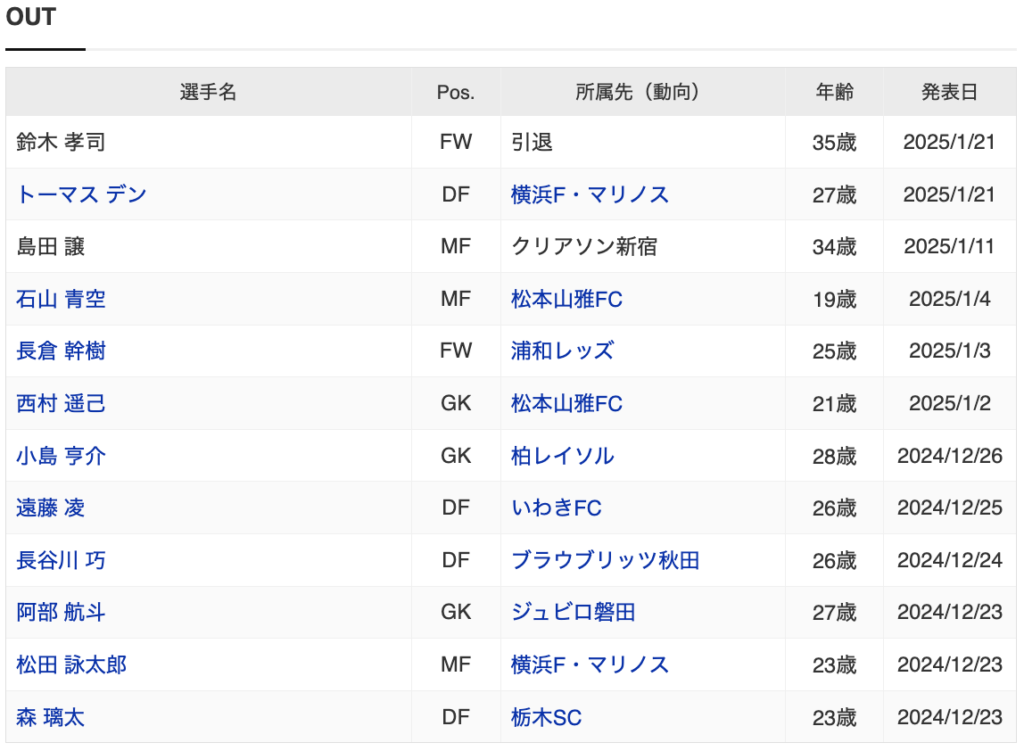Open player link 西村 遥己
1024x751 pixels.
[61, 404]
